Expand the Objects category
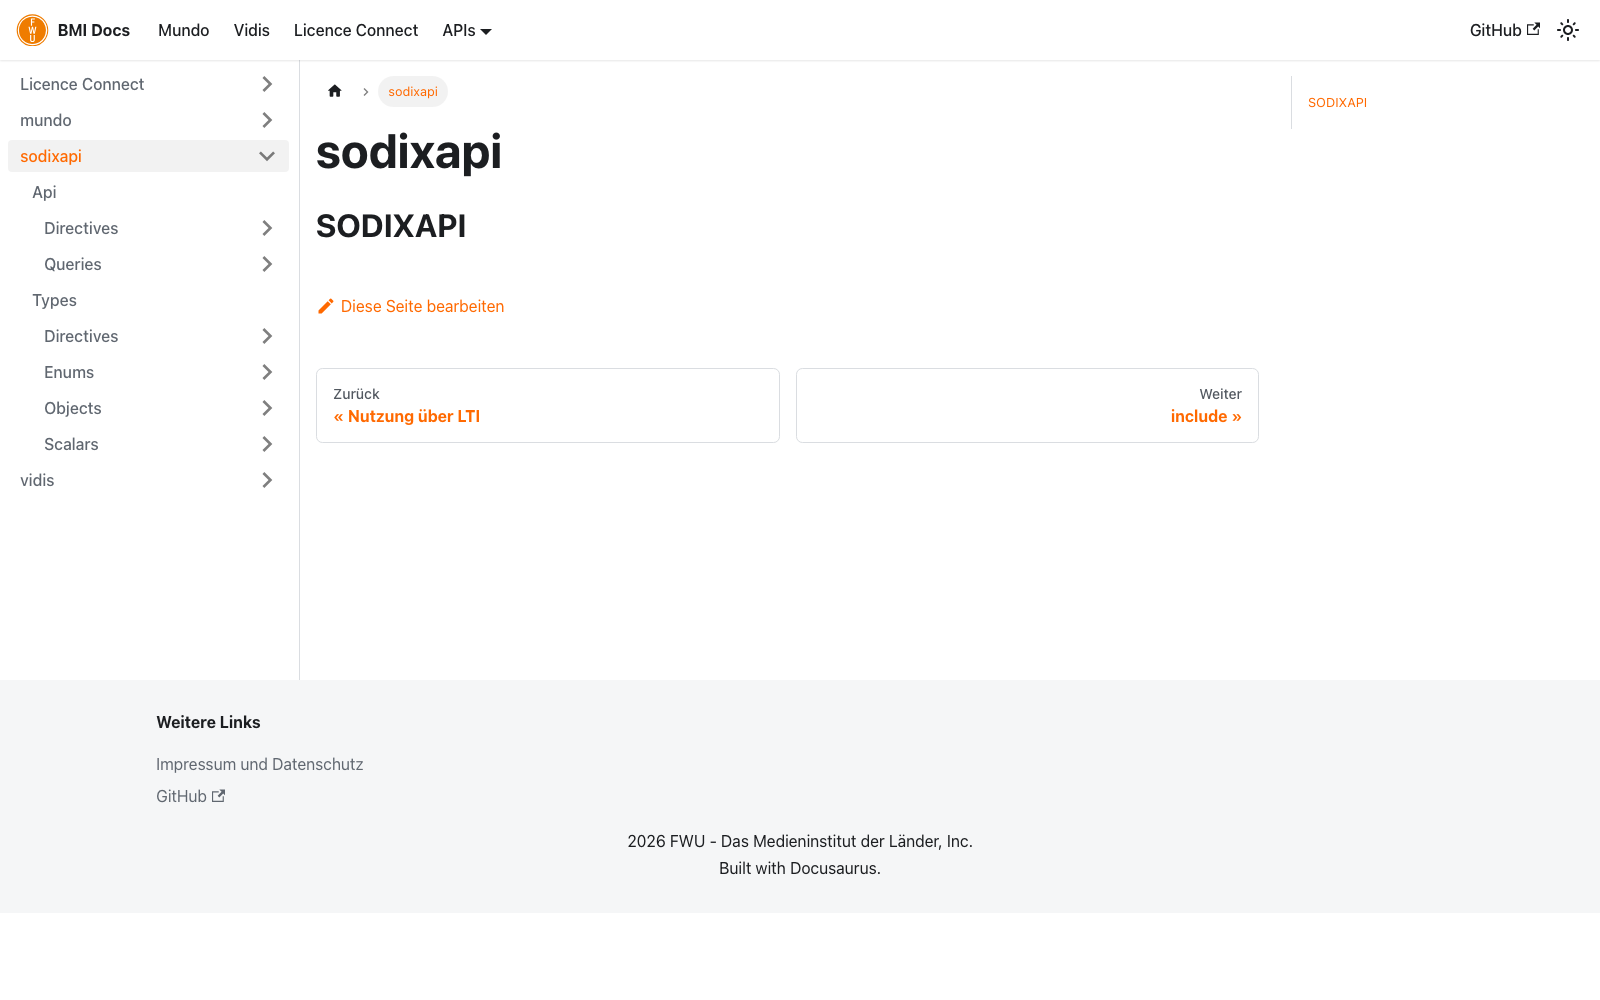Viewport: 1600px width, 1000px height. 267,408
